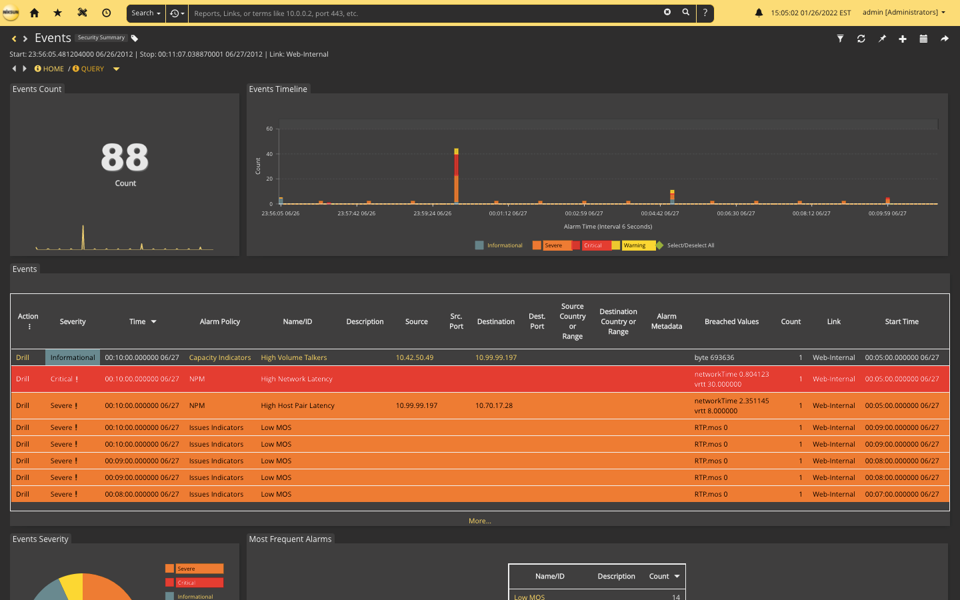Open the calendar time range icon
The image size is (960, 600).
tap(923, 39)
